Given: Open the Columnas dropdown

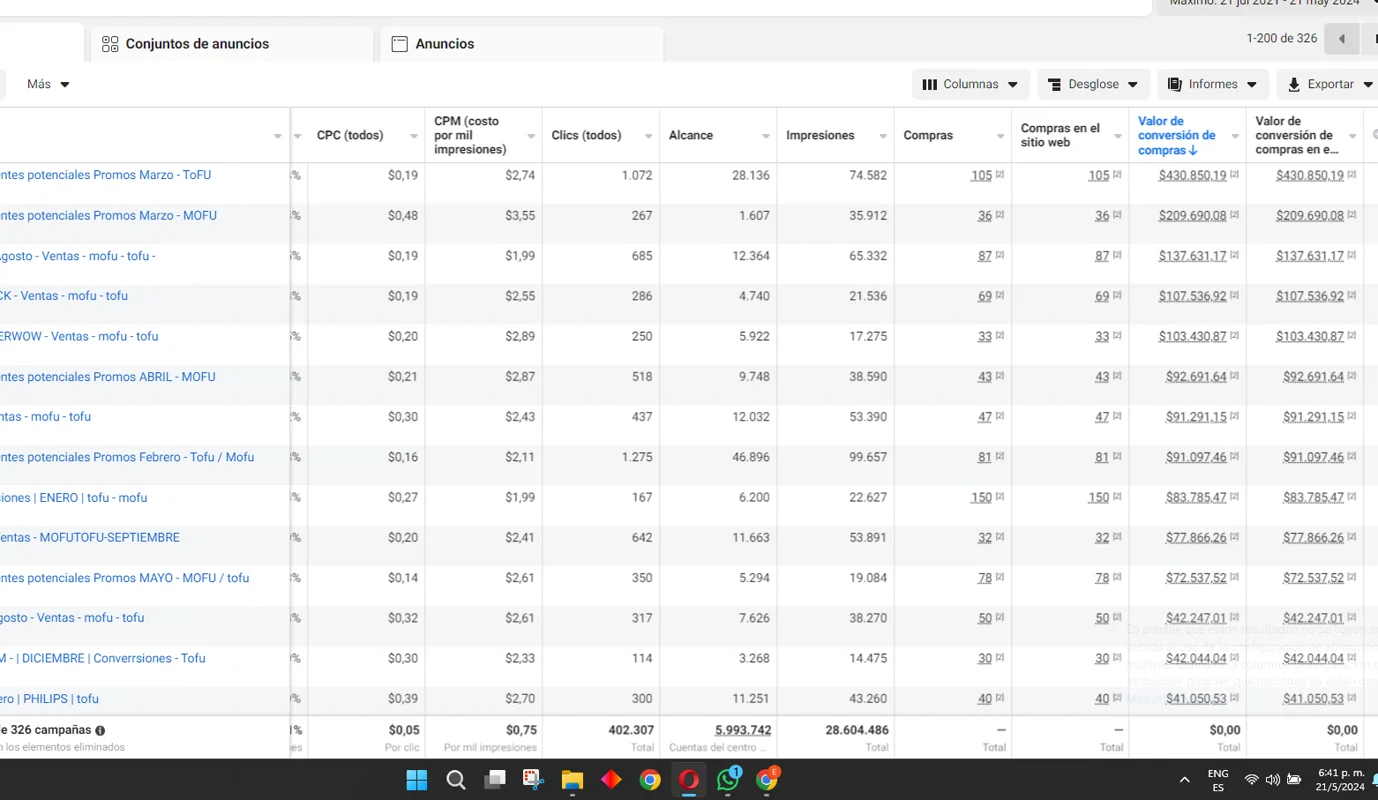Looking at the screenshot, I should point(969,84).
